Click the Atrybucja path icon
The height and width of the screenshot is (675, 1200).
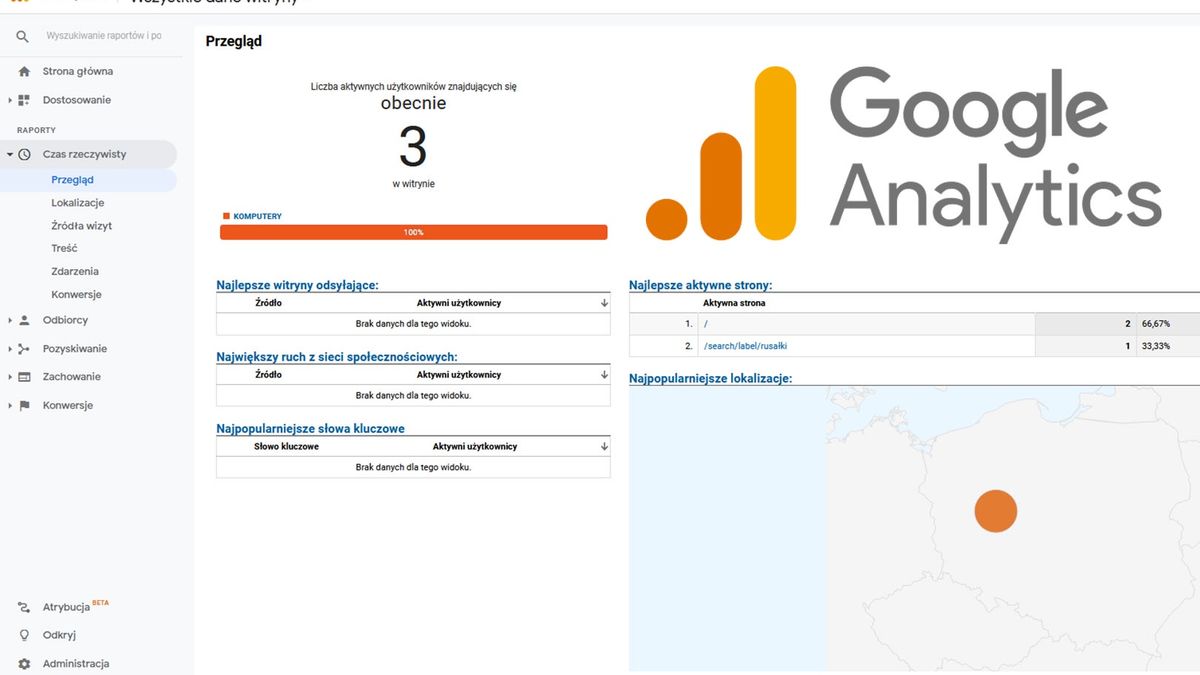coord(24,608)
